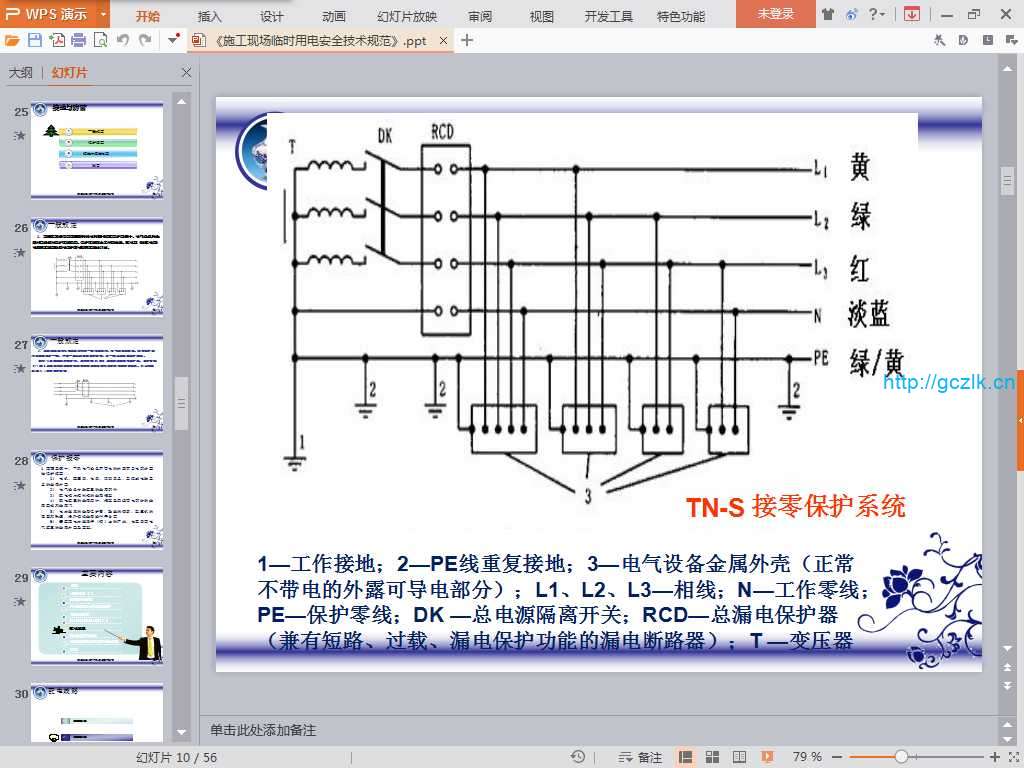Switch to reading view in status bar
The height and width of the screenshot is (768, 1024).
[x=739, y=757]
